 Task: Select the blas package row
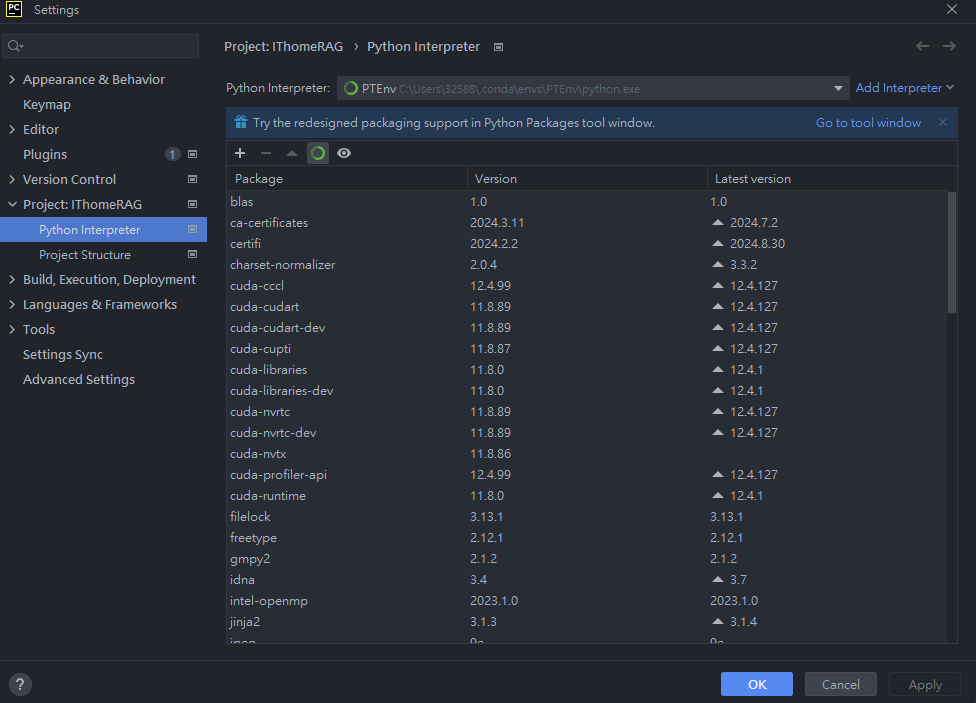point(586,202)
